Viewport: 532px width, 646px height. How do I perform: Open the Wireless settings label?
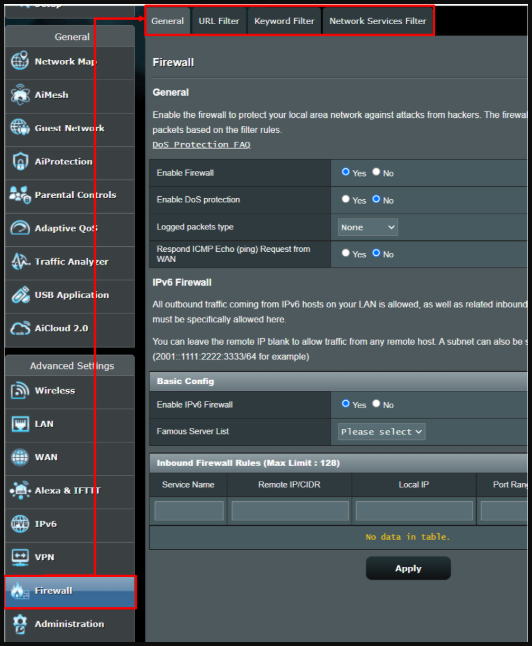[55, 391]
